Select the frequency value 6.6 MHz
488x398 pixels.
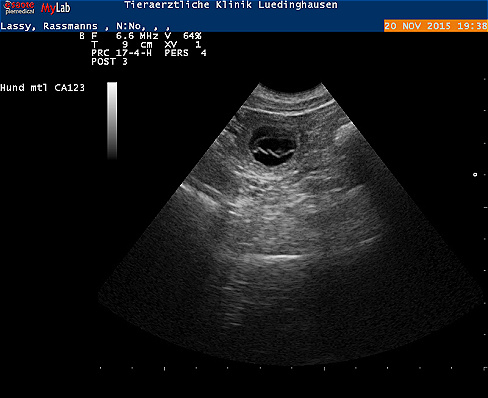tap(137, 36)
